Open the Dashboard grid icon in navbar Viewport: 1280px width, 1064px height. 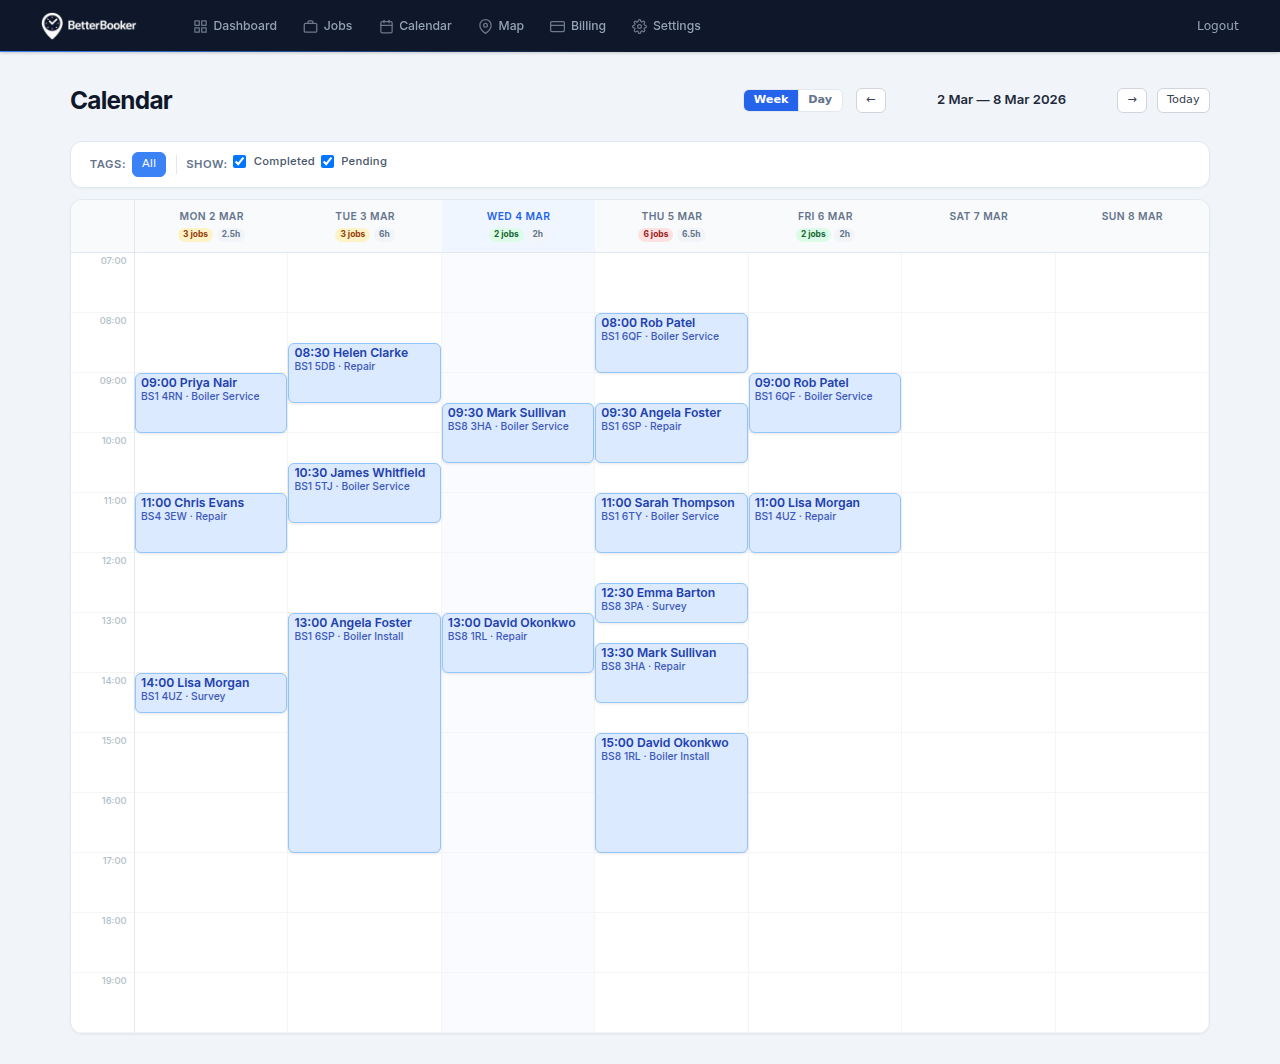199,26
